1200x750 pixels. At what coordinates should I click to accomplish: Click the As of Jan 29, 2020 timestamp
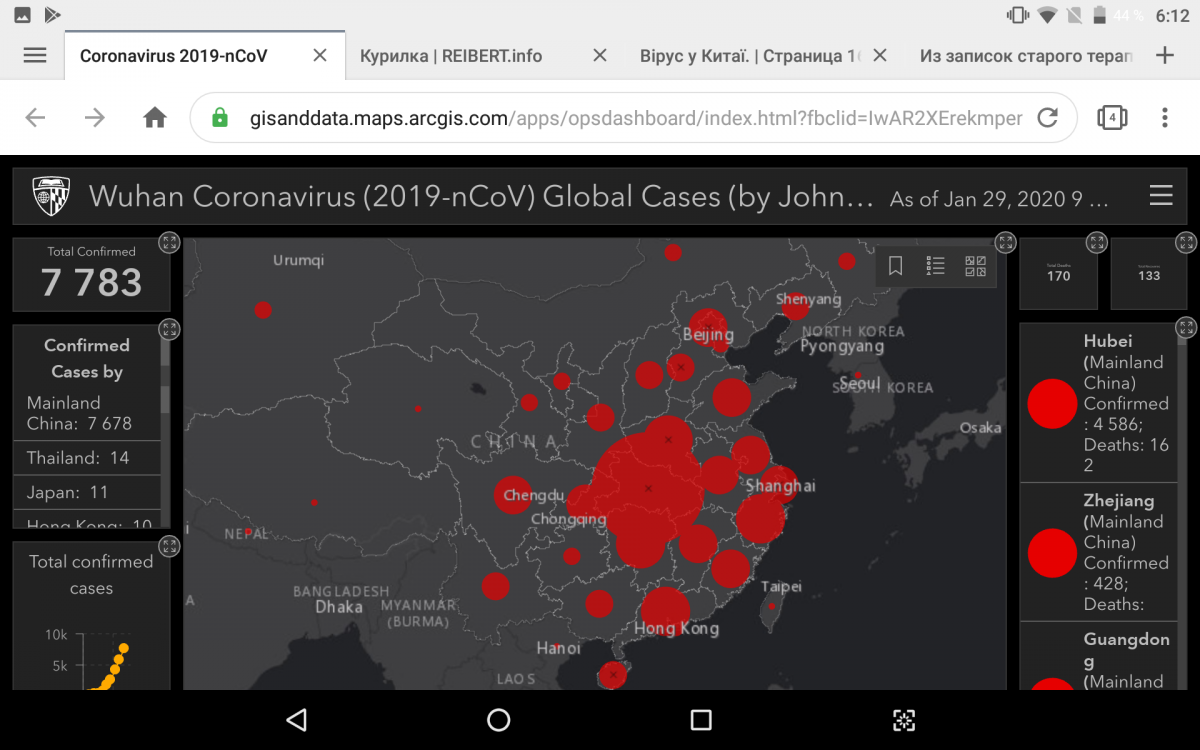(999, 199)
